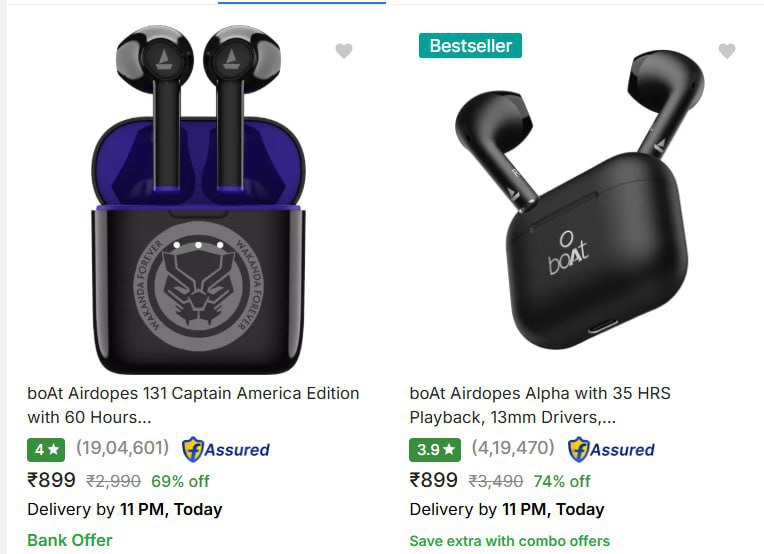View the 4,19,470 ratings count

coord(513,449)
